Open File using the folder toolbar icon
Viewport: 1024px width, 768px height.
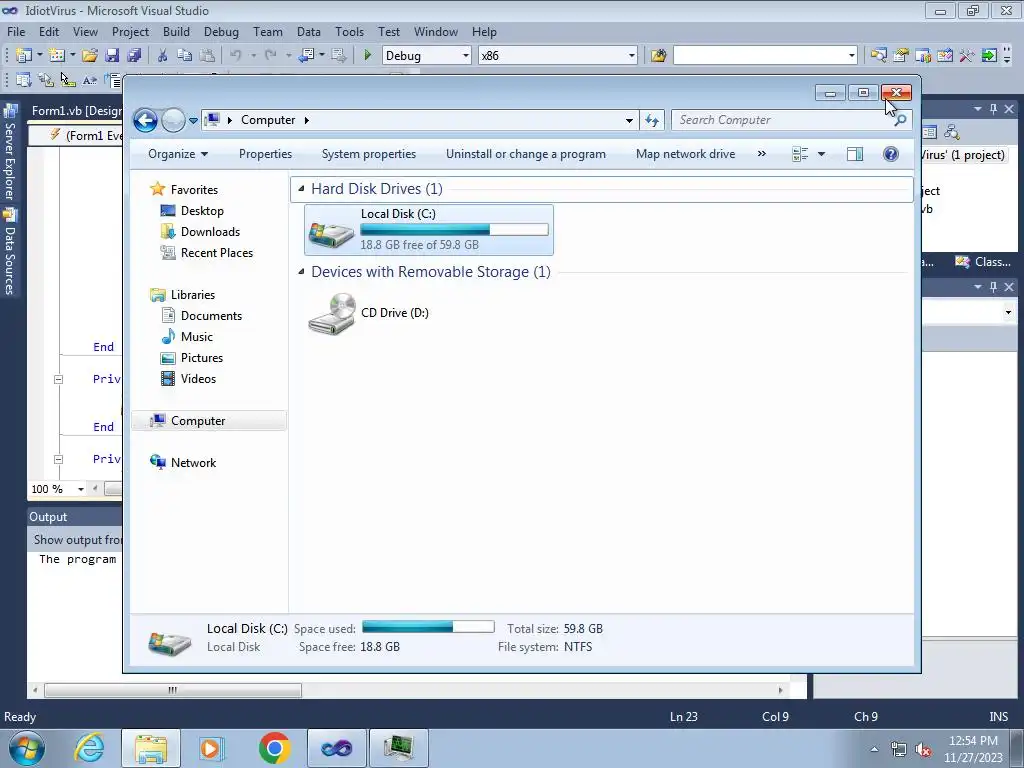90,56
